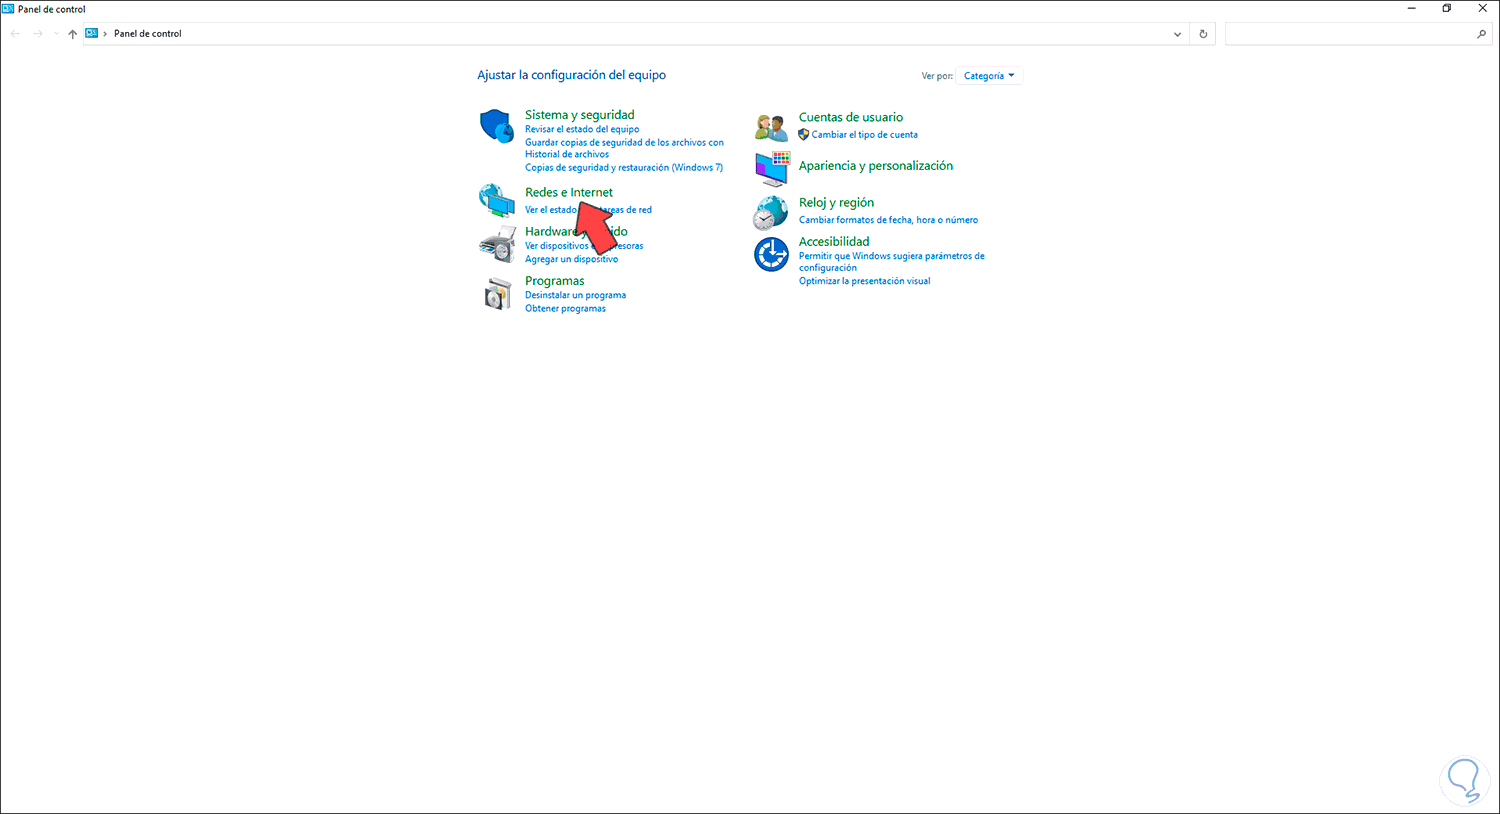Open the Redes e Internet globe icon

click(497, 200)
